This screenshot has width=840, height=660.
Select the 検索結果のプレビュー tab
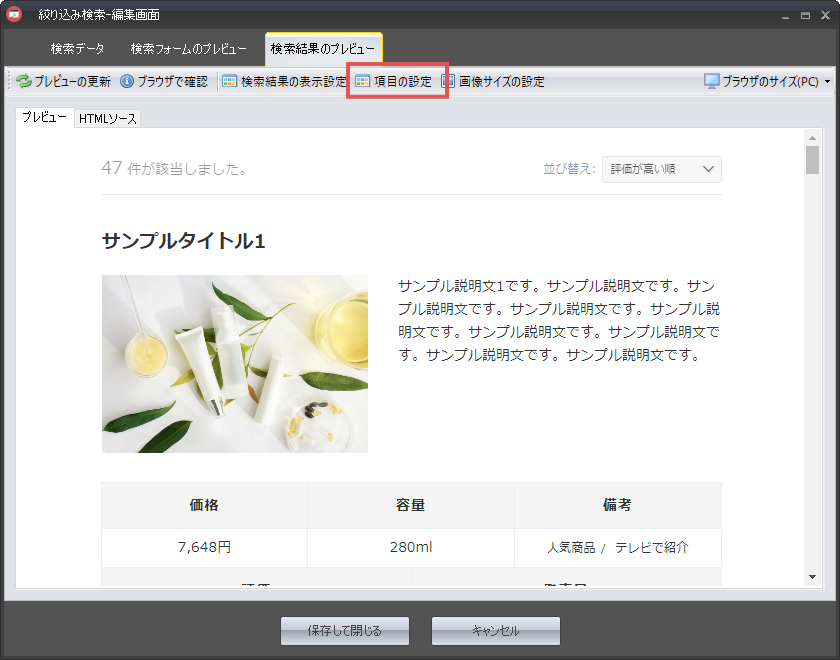point(323,49)
